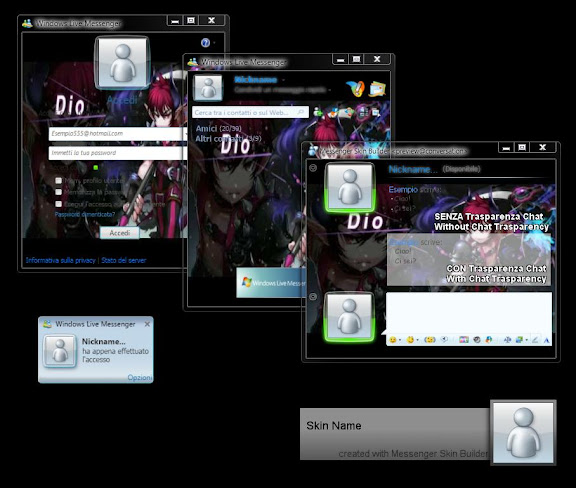The image size is (576, 488).
Task: Expand the Nickname status dropdown arrow
Action: click(283, 80)
